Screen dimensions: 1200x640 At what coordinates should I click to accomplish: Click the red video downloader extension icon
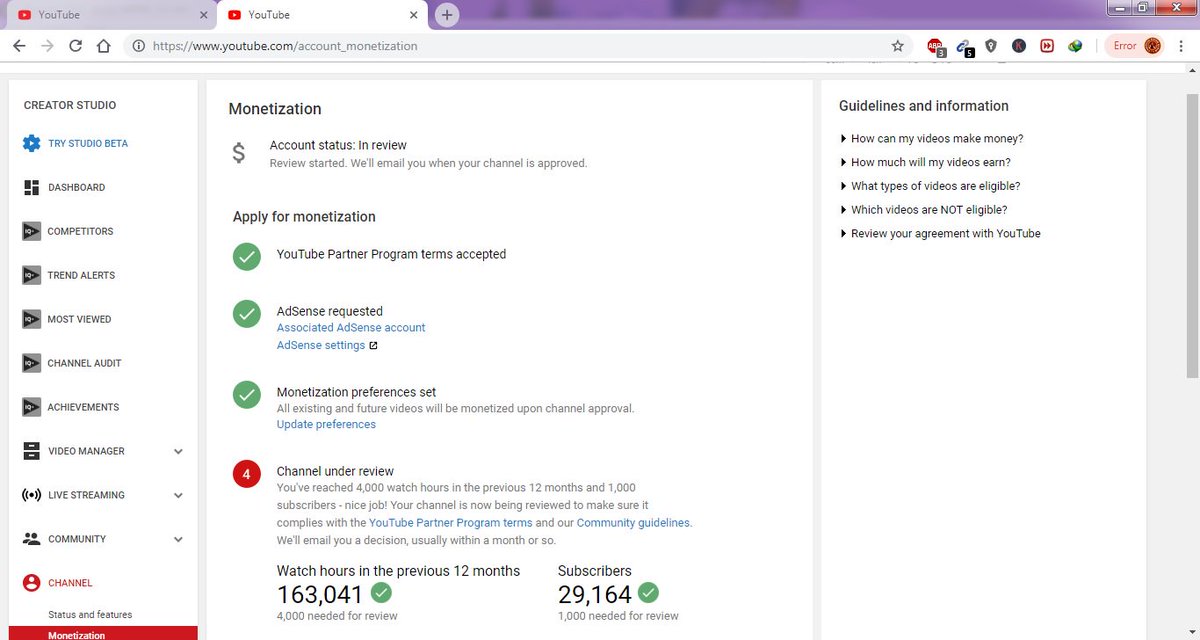tap(1047, 46)
